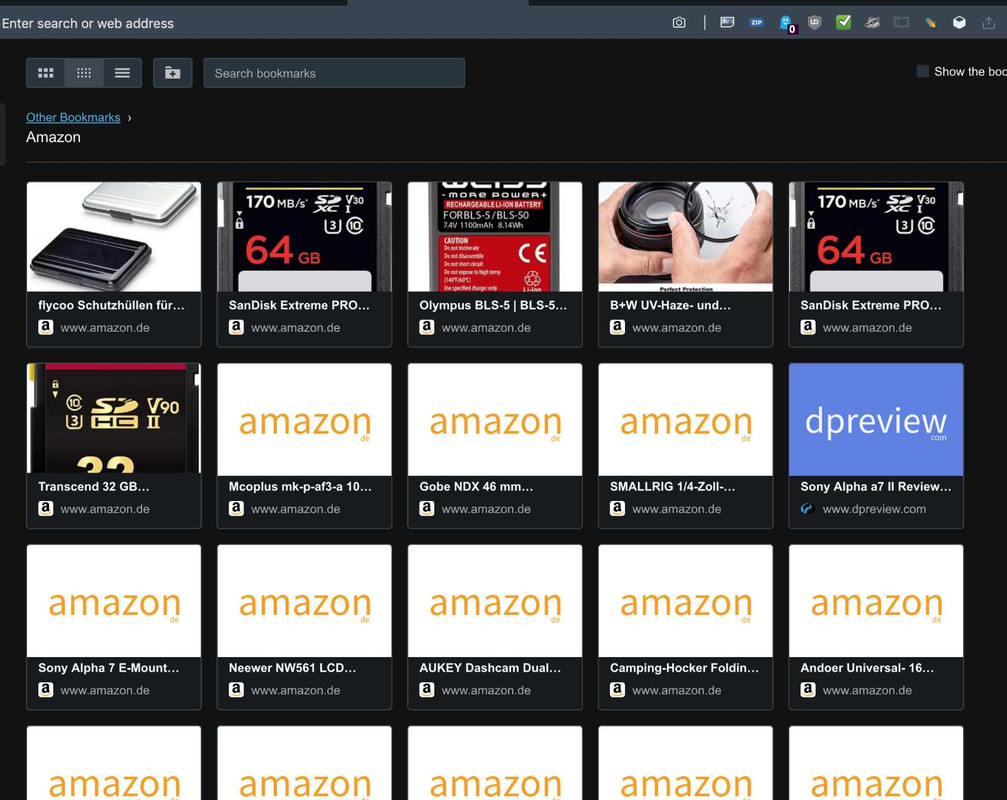Click 'Olympus BLS-5 | BLS-5…' bookmark title
This screenshot has width=1007, height=800.
pyautogui.click(x=493, y=305)
